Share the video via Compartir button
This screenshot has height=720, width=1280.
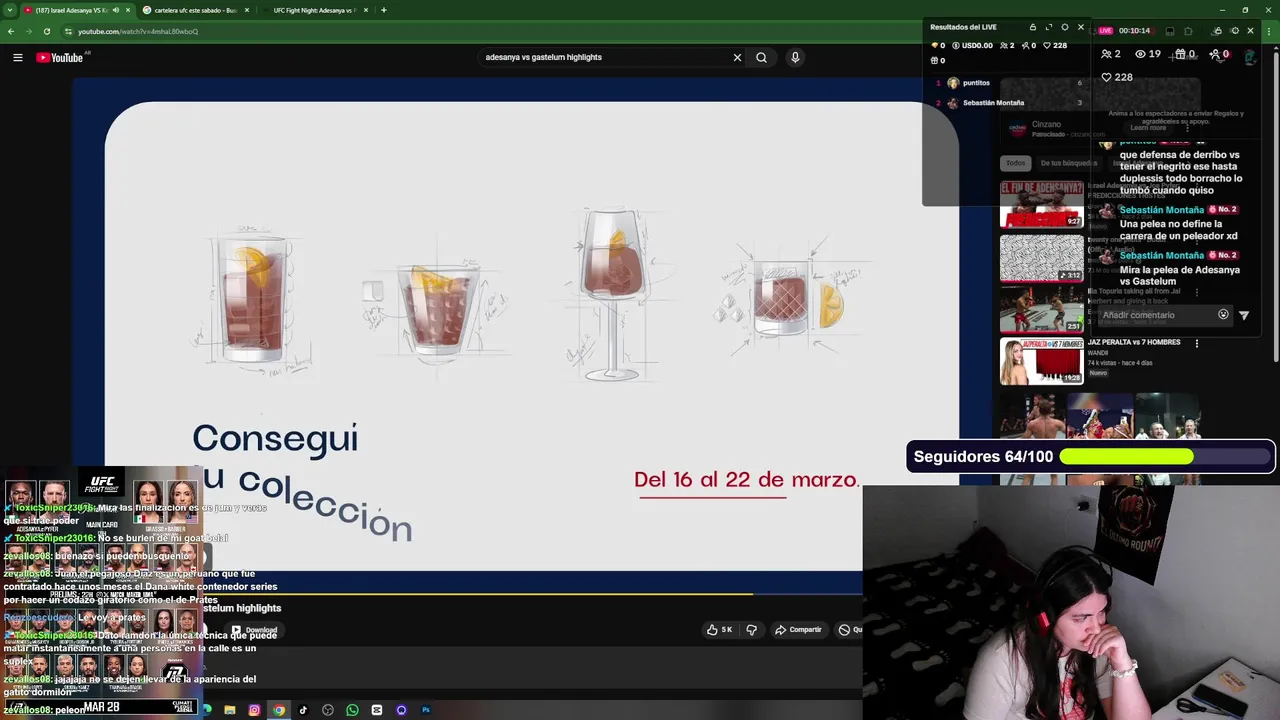pyautogui.click(x=798, y=630)
